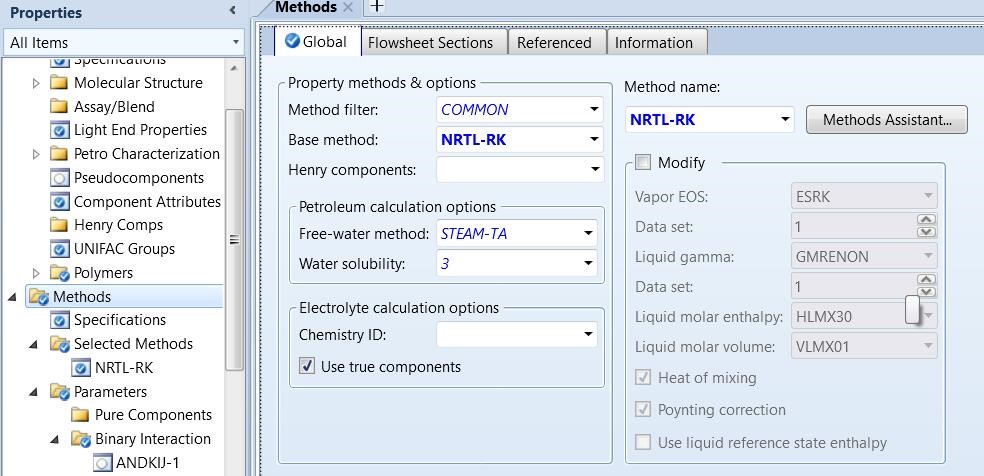Collapse the Methods tree node

click(x=12, y=297)
